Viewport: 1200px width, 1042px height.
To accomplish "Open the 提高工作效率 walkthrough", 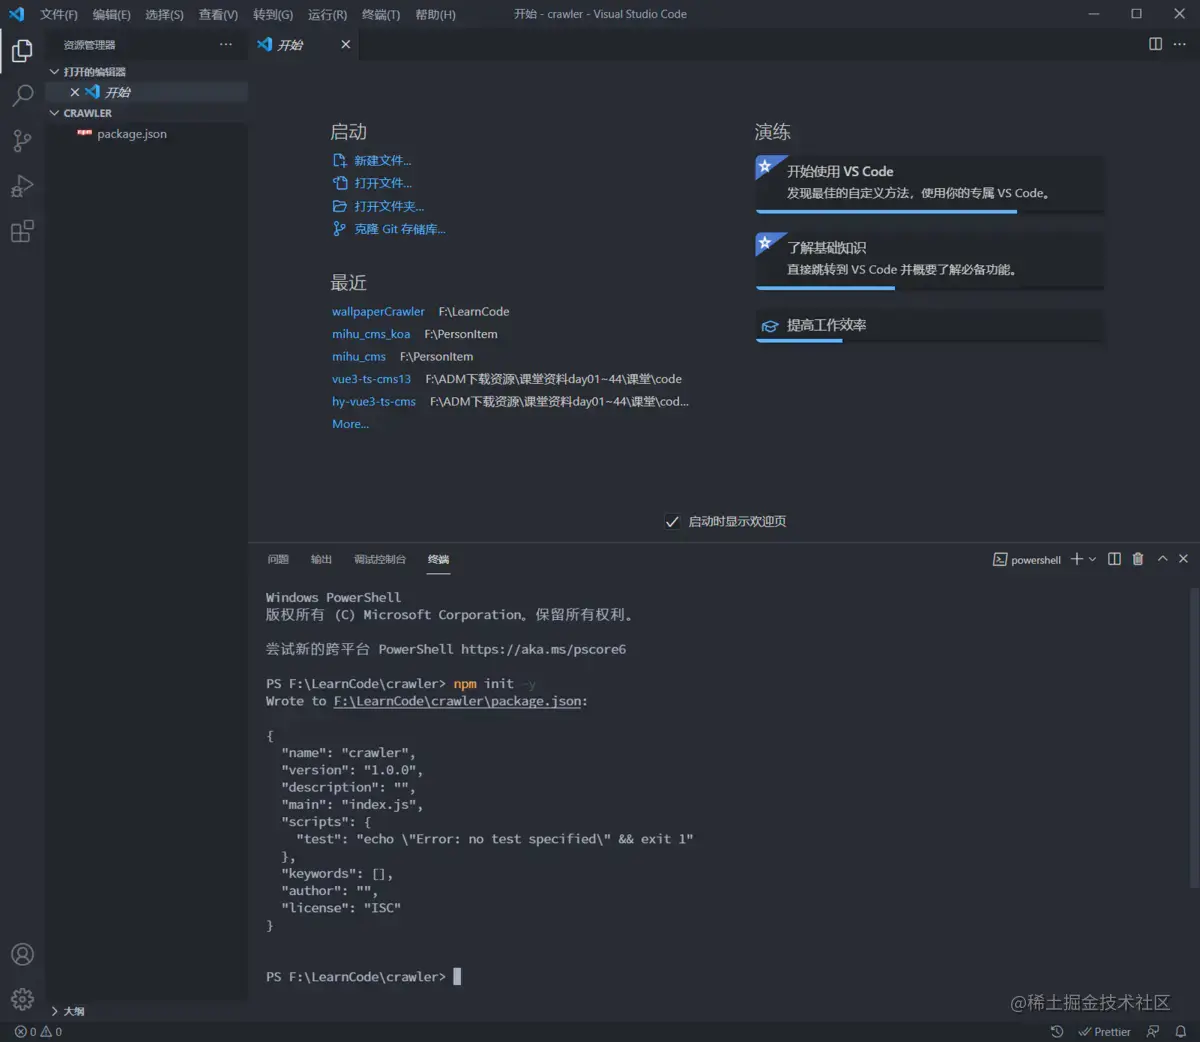I will (x=929, y=326).
